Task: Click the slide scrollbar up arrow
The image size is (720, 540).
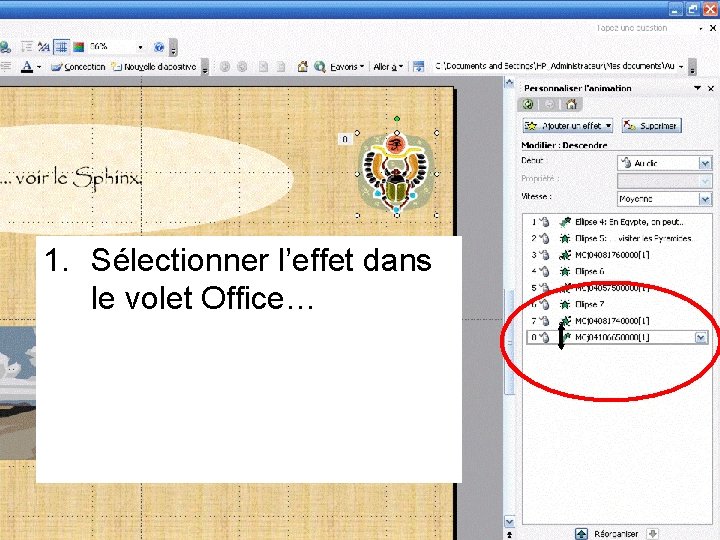Action: pos(509,83)
